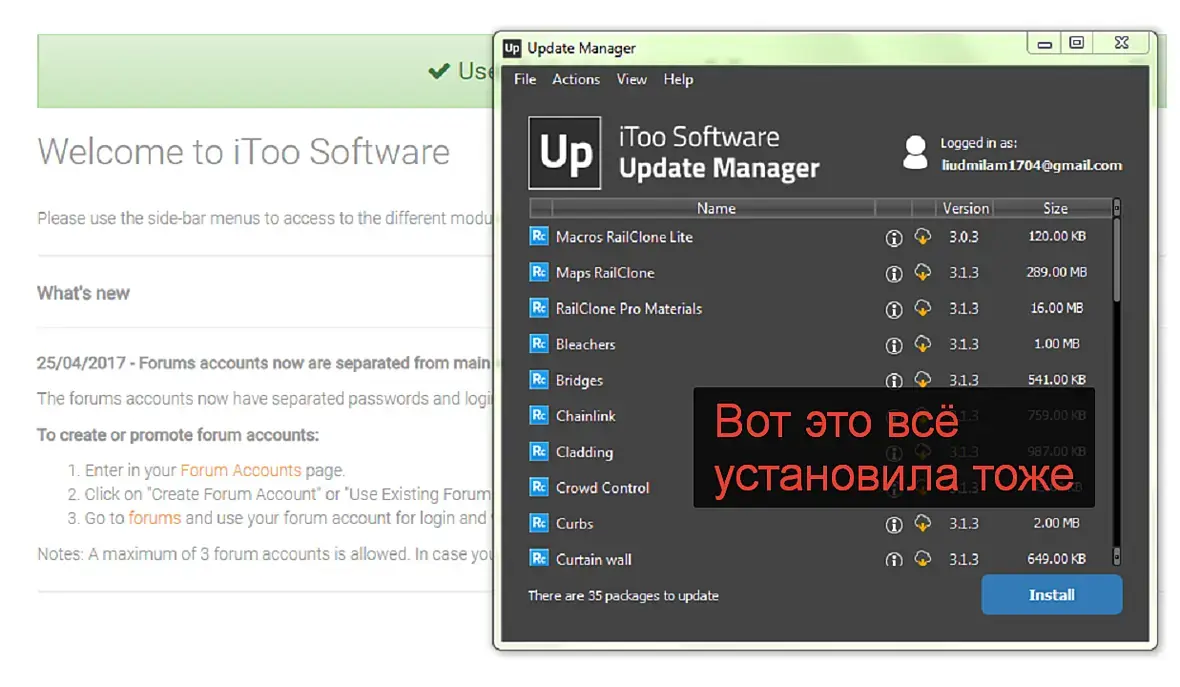Show info for Maps RailClone

893,273
